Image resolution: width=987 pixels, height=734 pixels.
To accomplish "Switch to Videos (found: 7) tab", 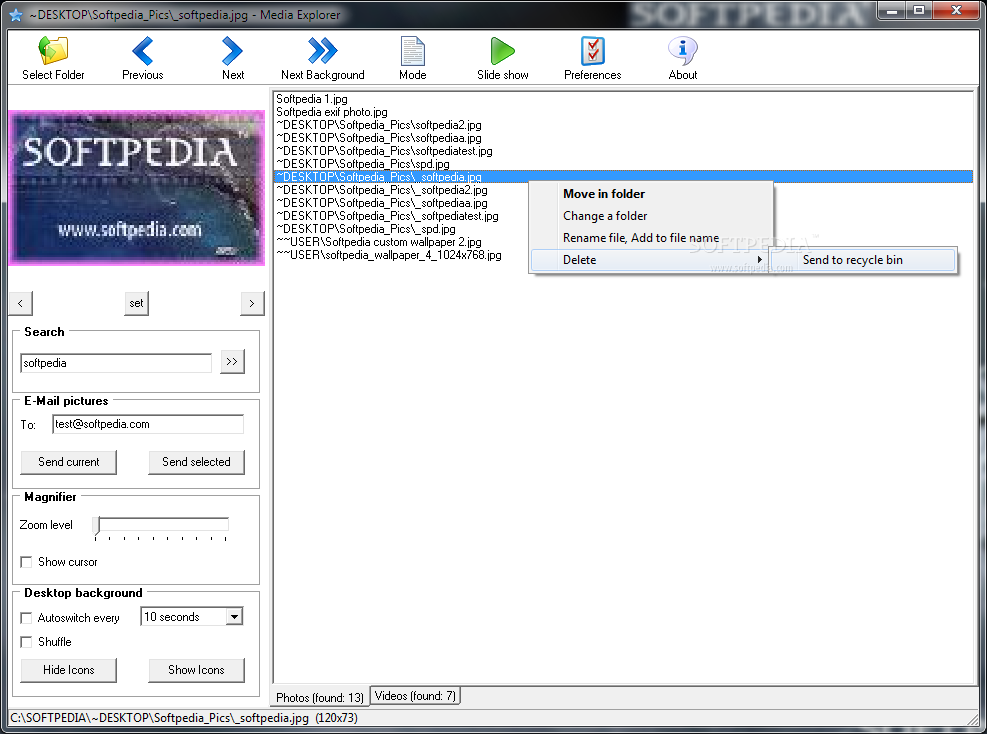I will click(x=415, y=696).
